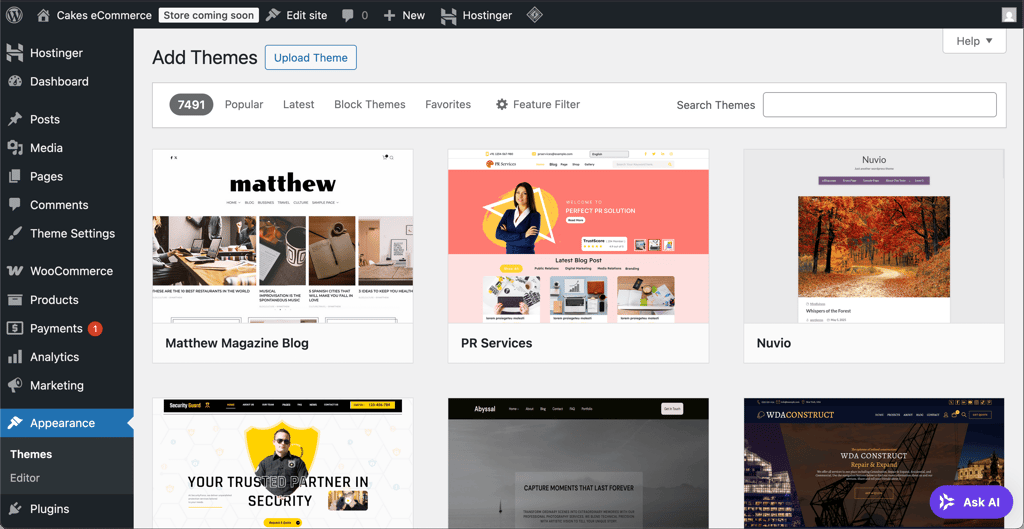
Task: Focus the Search Themes input field
Action: (880, 104)
